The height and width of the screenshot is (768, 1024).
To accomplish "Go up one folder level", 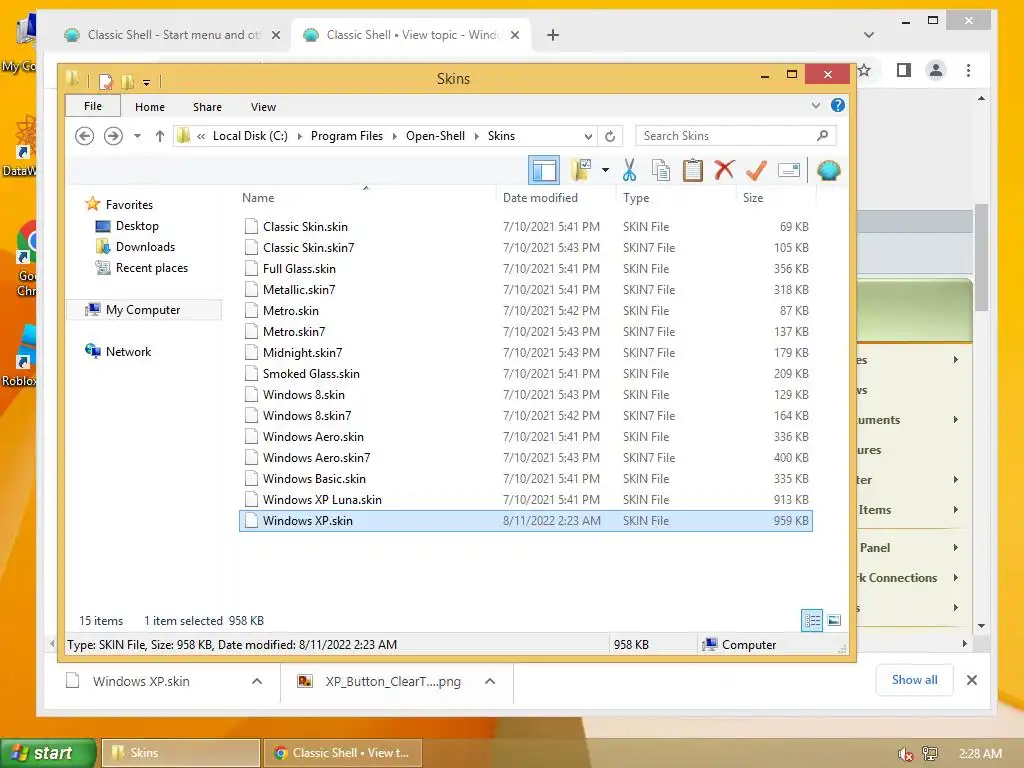I will click(160, 136).
